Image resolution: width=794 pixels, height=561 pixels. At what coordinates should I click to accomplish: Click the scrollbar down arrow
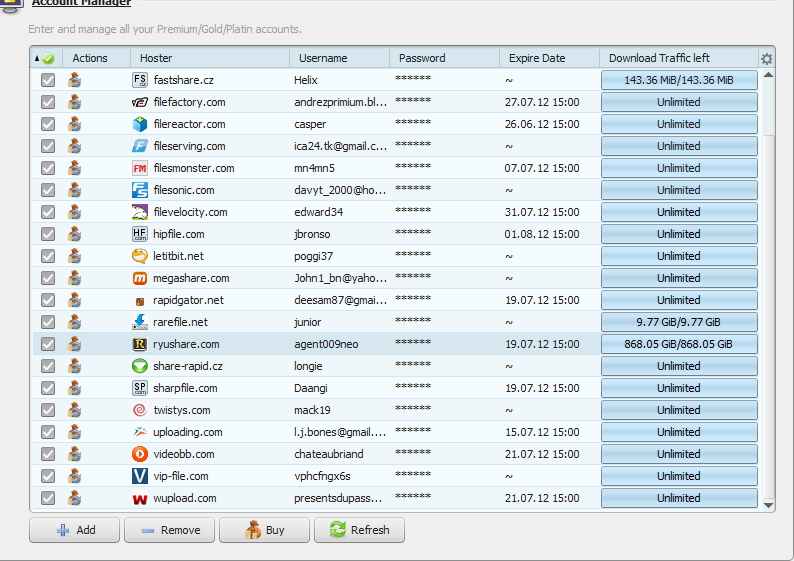(x=768, y=505)
